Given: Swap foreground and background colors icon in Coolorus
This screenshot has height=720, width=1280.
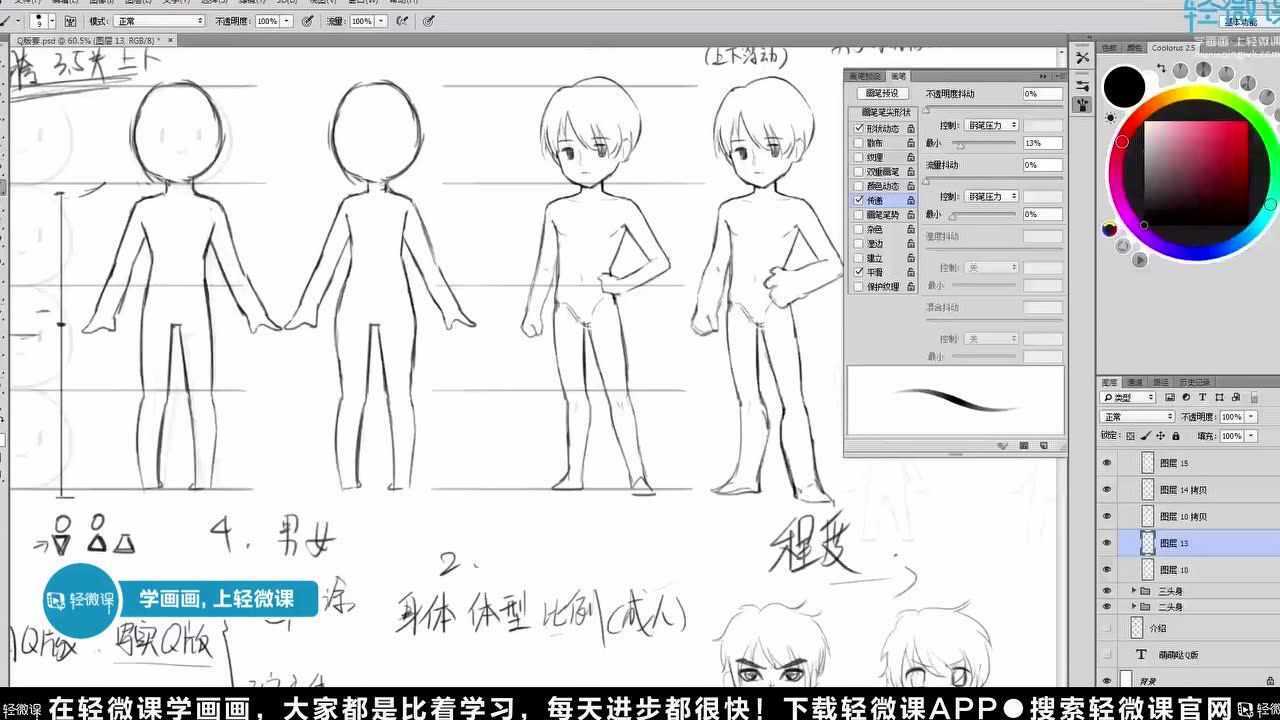Looking at the screenshot, I should tap(1161, 68).
